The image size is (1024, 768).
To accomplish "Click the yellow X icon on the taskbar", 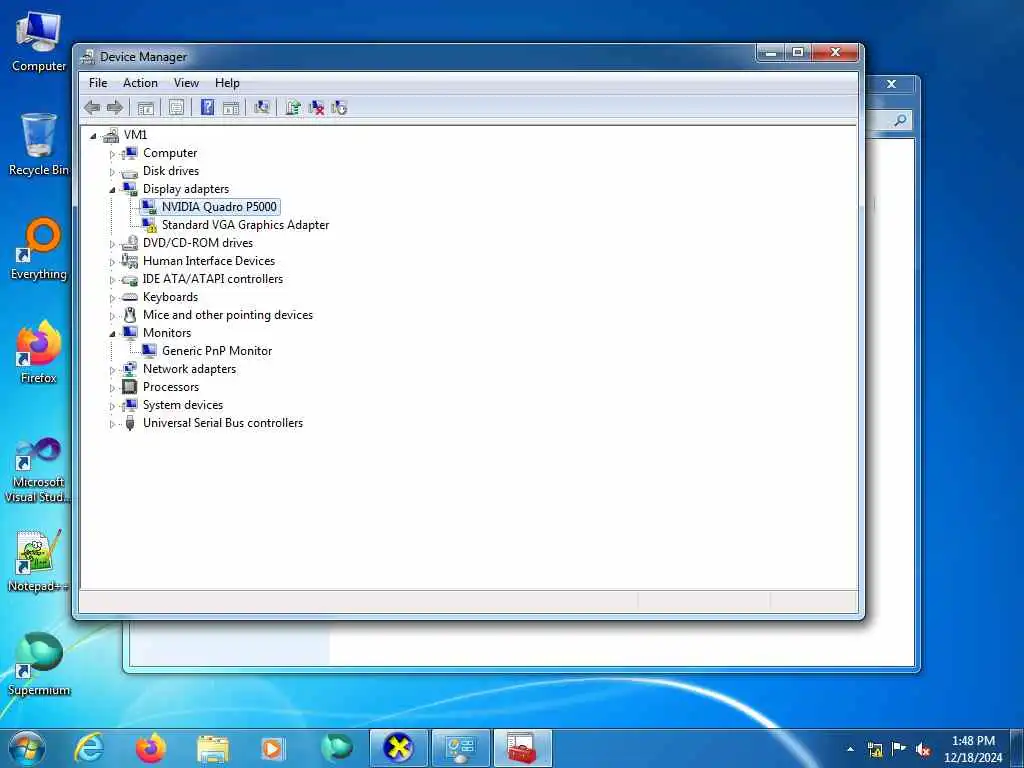I will pyautogui.click(x=398, y=748).
